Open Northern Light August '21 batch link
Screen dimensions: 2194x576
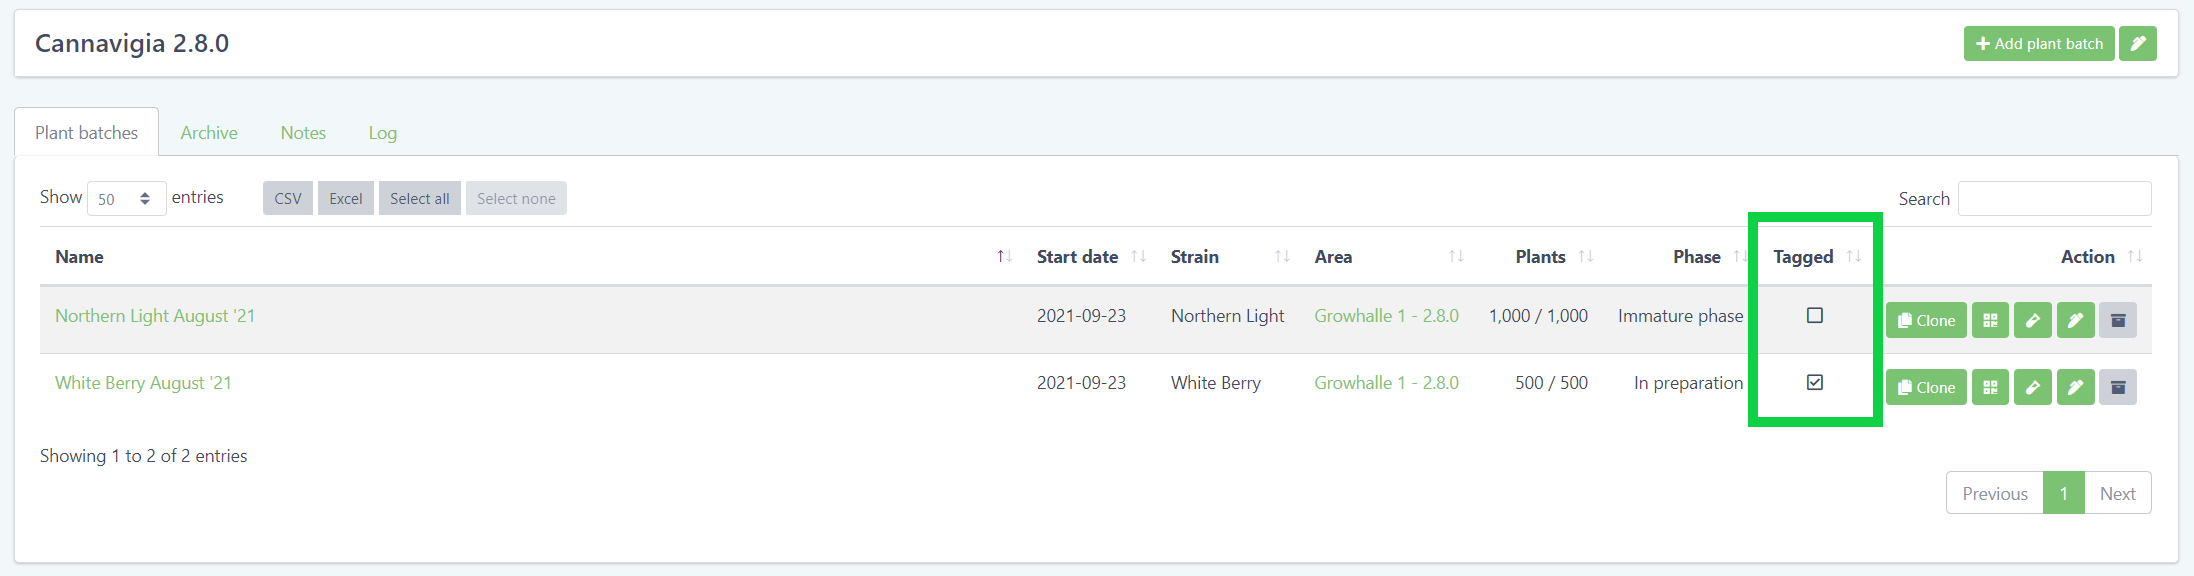pos(155,316)
